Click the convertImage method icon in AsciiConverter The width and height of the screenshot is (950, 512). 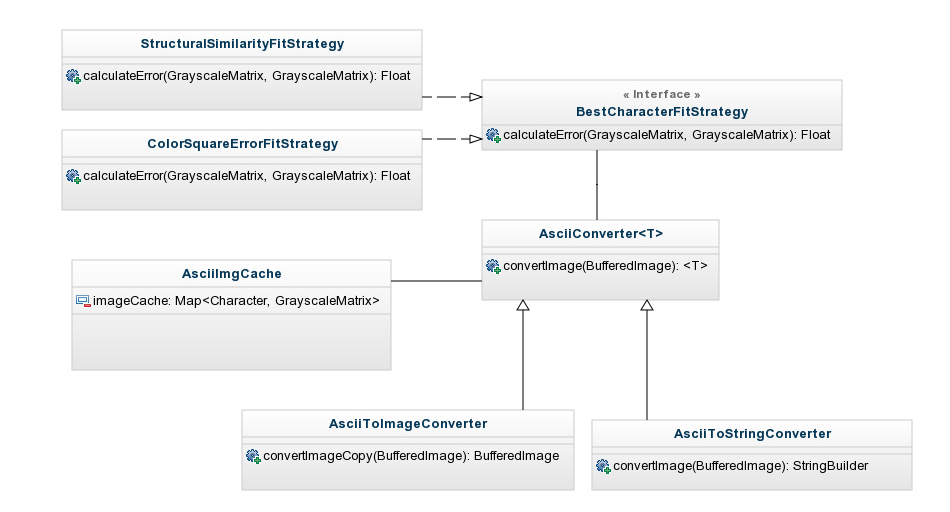click(493, 266)
